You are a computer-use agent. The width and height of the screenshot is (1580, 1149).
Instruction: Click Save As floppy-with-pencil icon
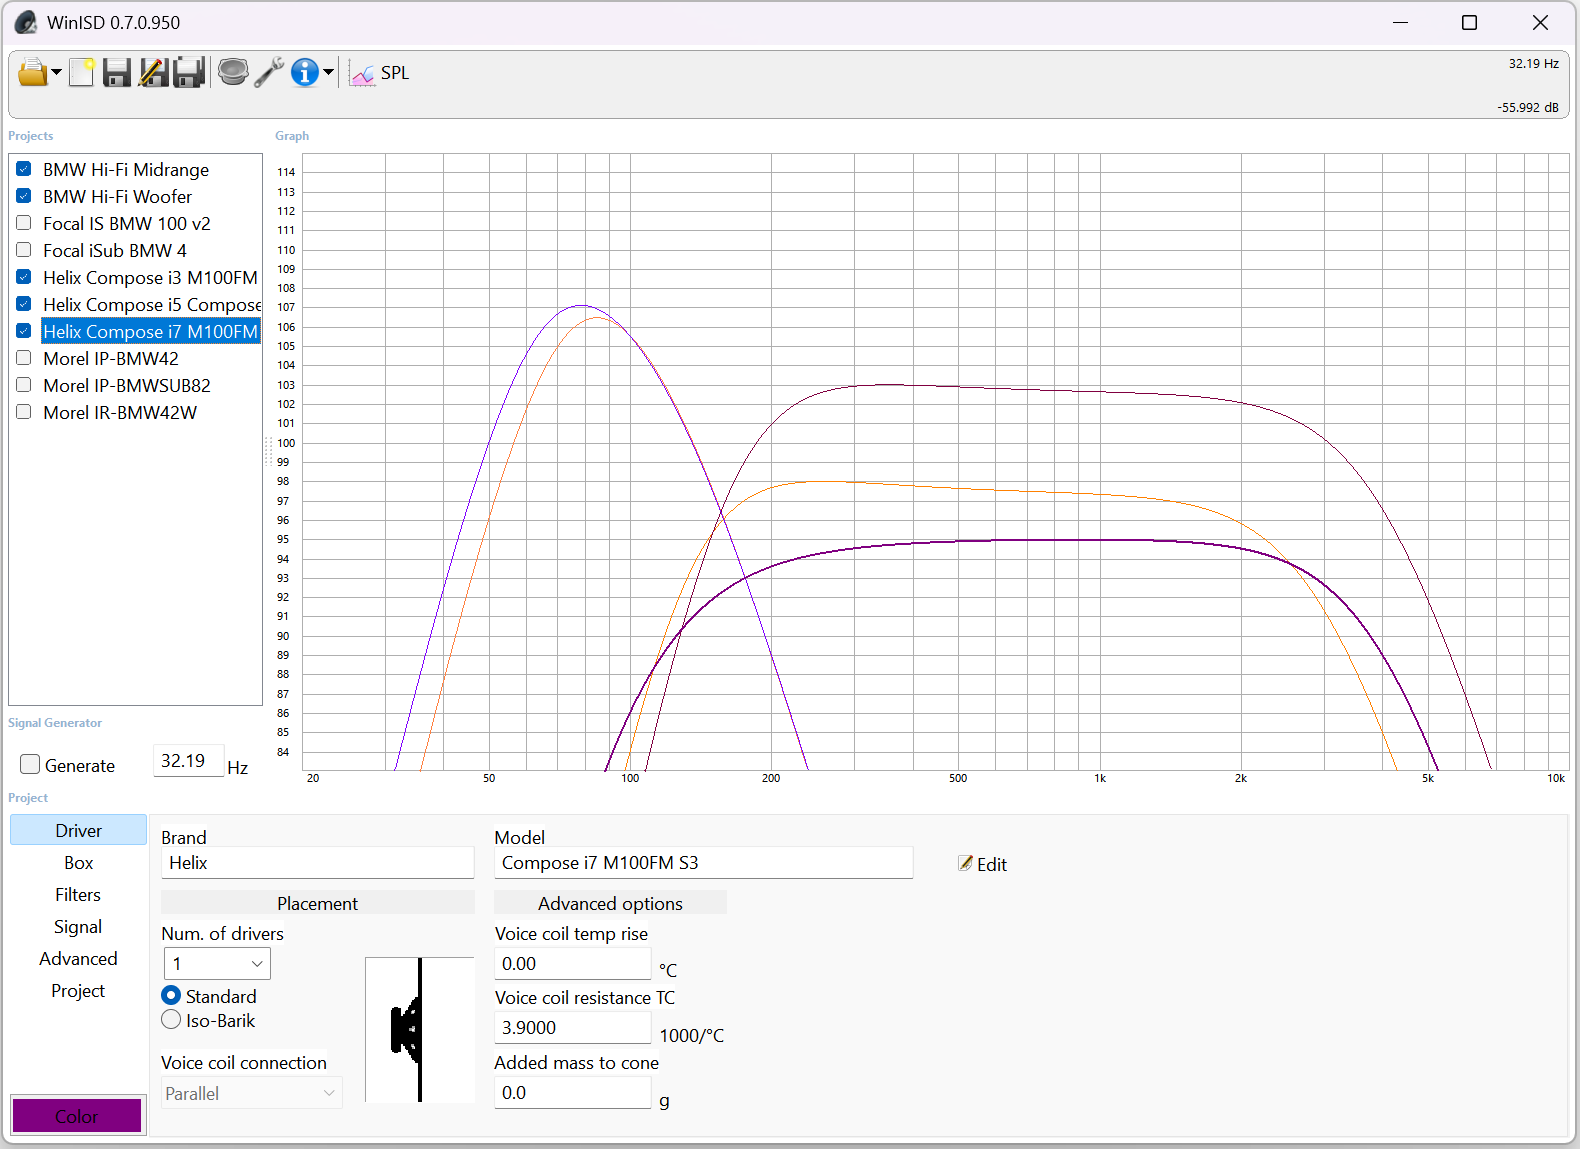(x=153, y=73)
